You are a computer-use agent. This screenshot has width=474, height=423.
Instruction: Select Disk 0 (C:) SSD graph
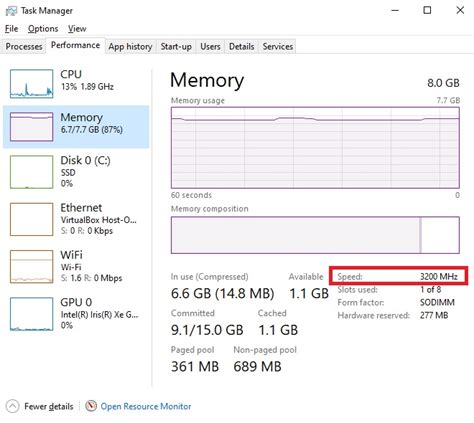tap(31, 172)
